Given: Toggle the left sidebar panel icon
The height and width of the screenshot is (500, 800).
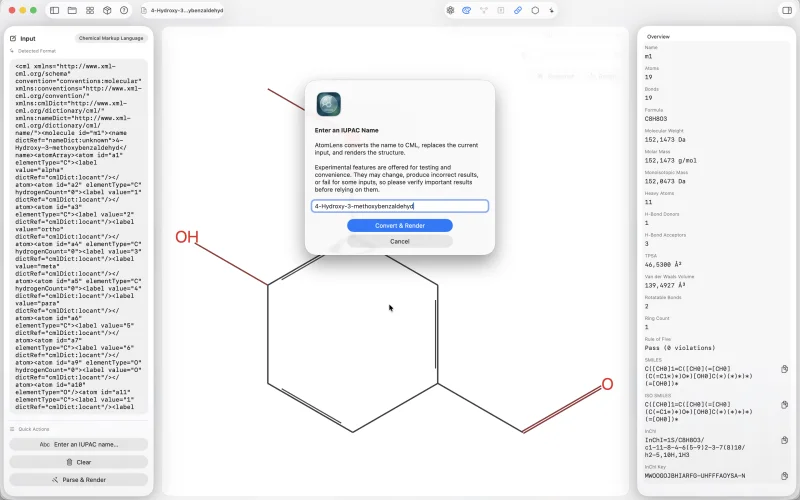Looking at the screenshot, I should coord(55,10).
